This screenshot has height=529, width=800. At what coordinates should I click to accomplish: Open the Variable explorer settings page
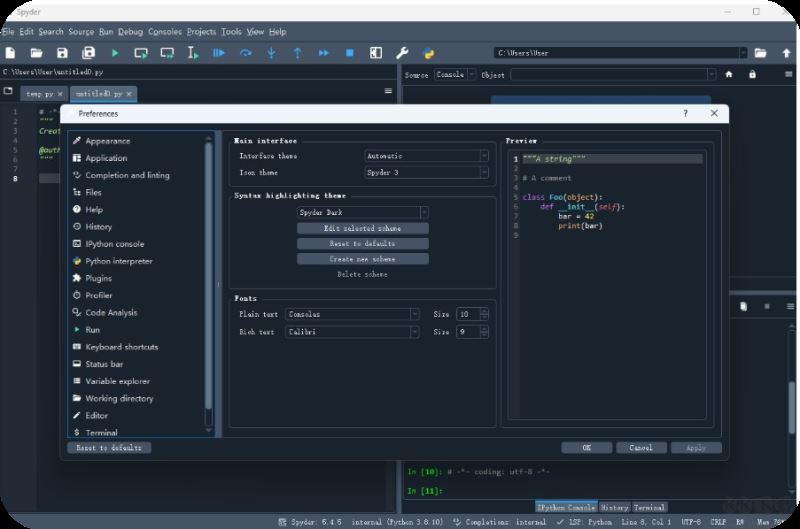117,381
